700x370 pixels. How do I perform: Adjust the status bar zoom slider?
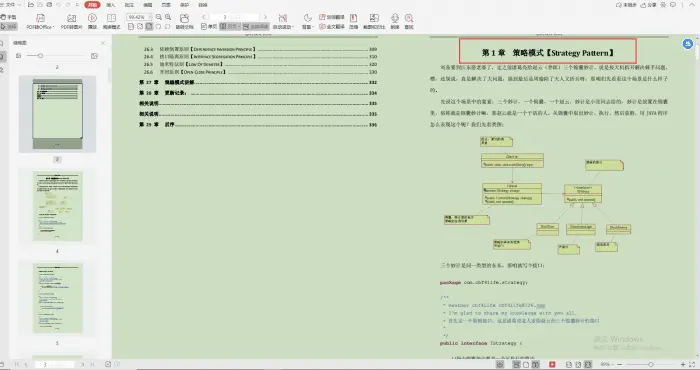[651, 365]
